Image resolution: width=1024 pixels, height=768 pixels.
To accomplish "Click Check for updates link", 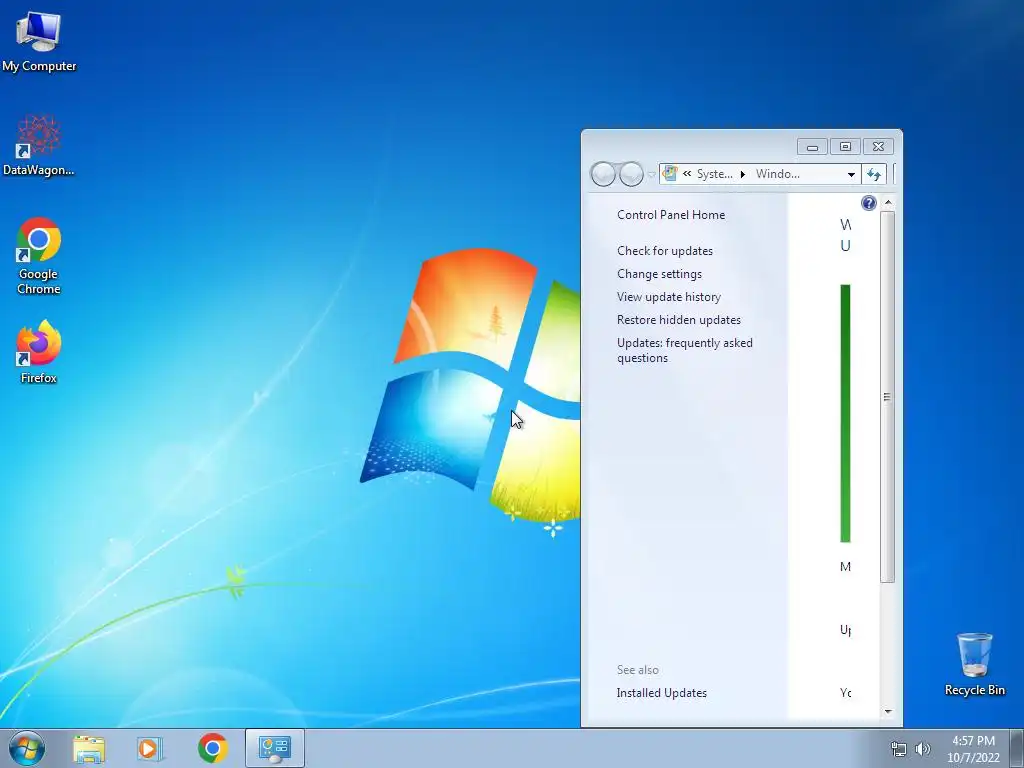I will (x=665, y=251).
